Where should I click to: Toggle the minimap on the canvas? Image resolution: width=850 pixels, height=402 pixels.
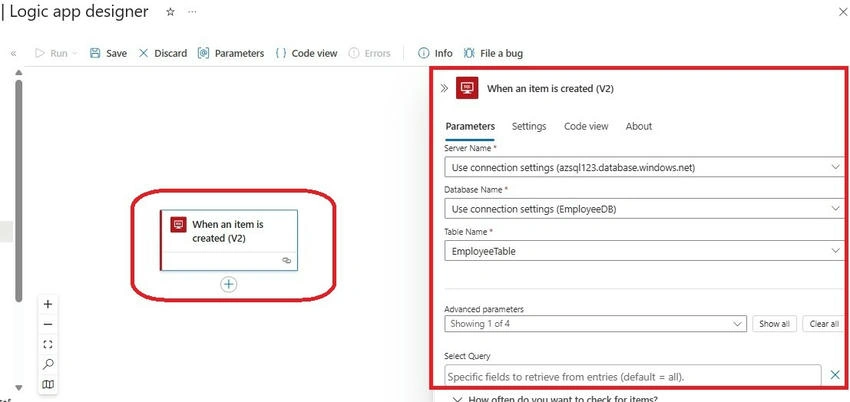(x=48, y=384)
